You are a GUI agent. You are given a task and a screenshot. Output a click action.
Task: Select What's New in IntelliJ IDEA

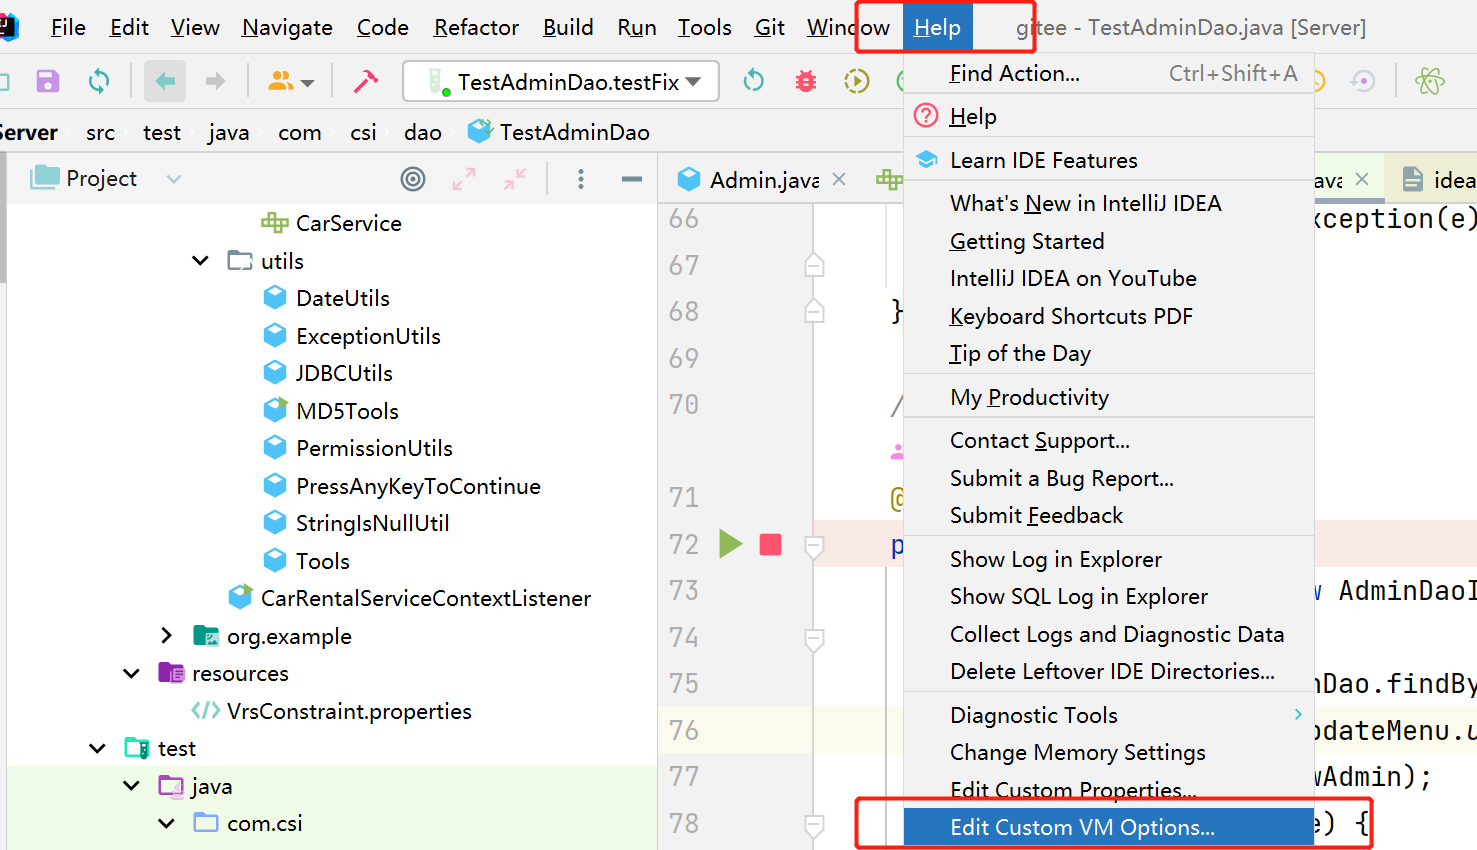1109,203
